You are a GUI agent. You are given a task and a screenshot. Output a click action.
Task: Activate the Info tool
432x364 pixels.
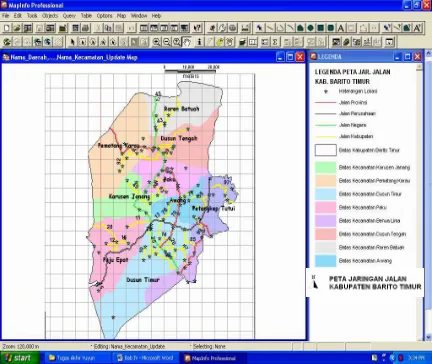(x=199, y=42)
